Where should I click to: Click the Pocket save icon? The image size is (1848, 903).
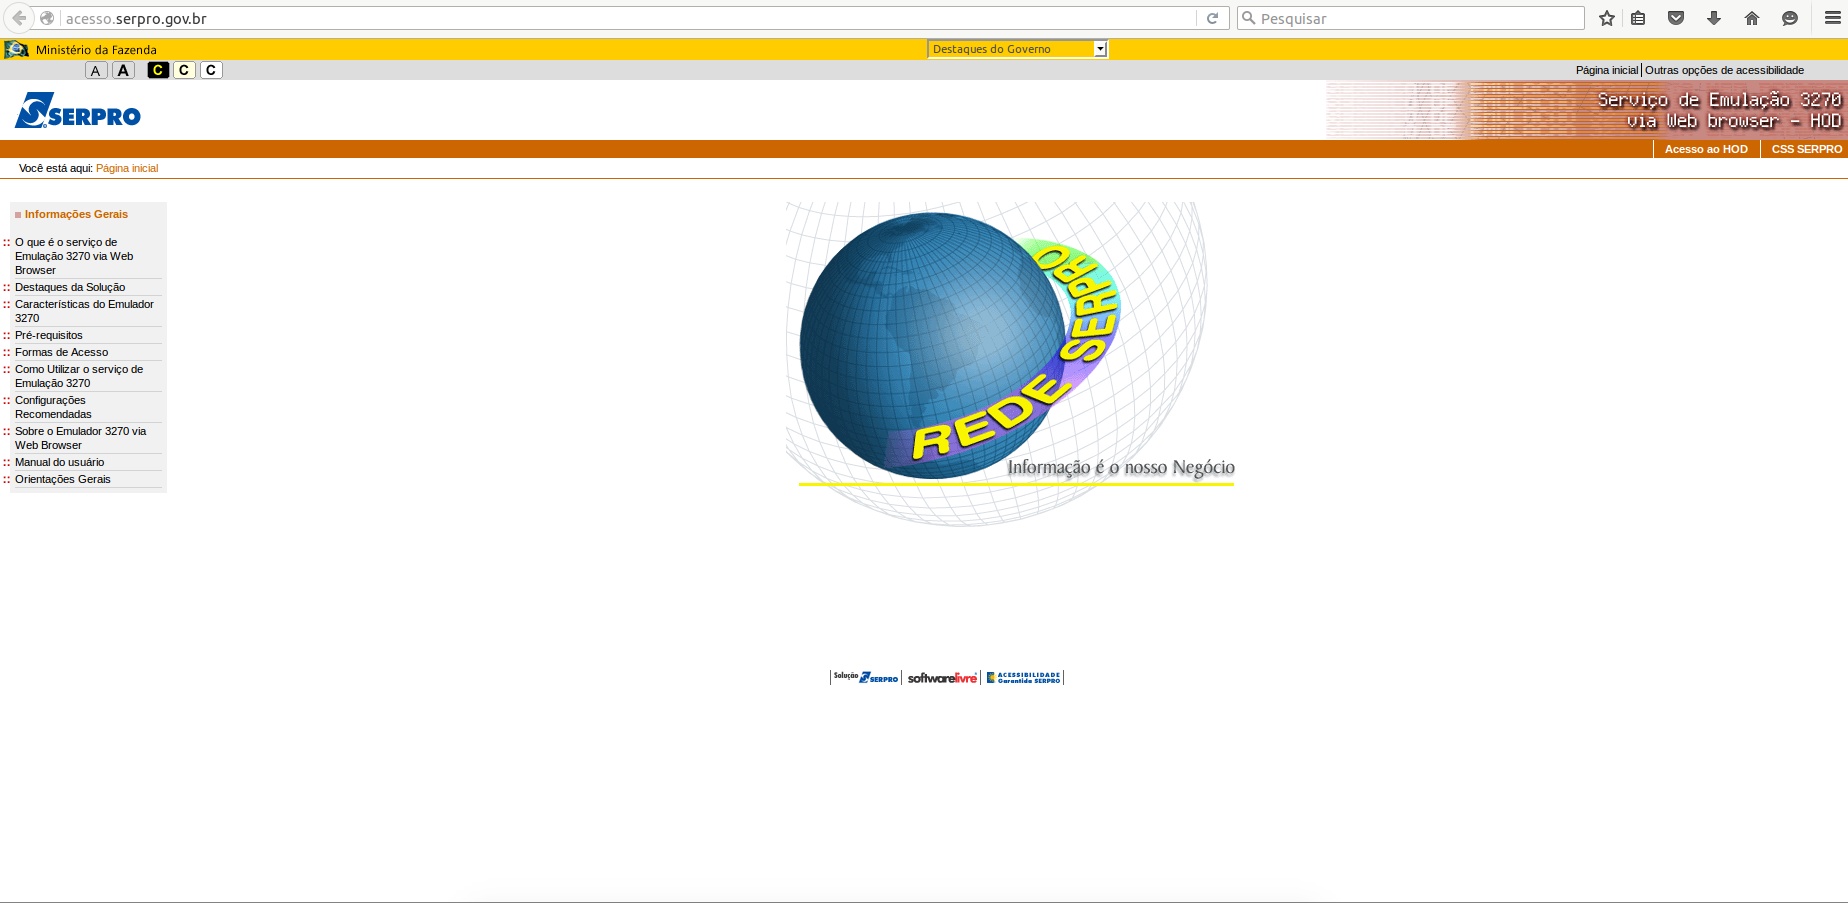tap(1676, 18)
